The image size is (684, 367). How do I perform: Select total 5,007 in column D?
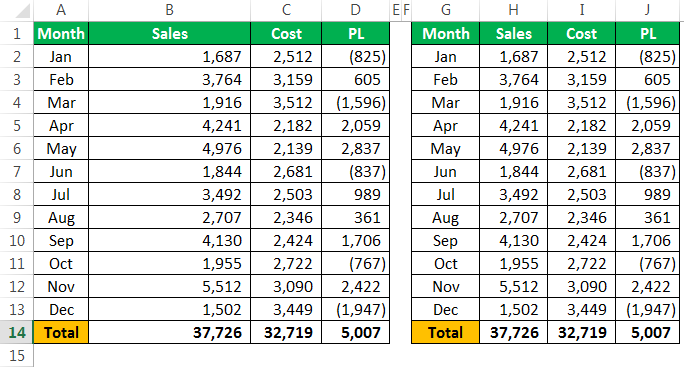tap(356, 332)
